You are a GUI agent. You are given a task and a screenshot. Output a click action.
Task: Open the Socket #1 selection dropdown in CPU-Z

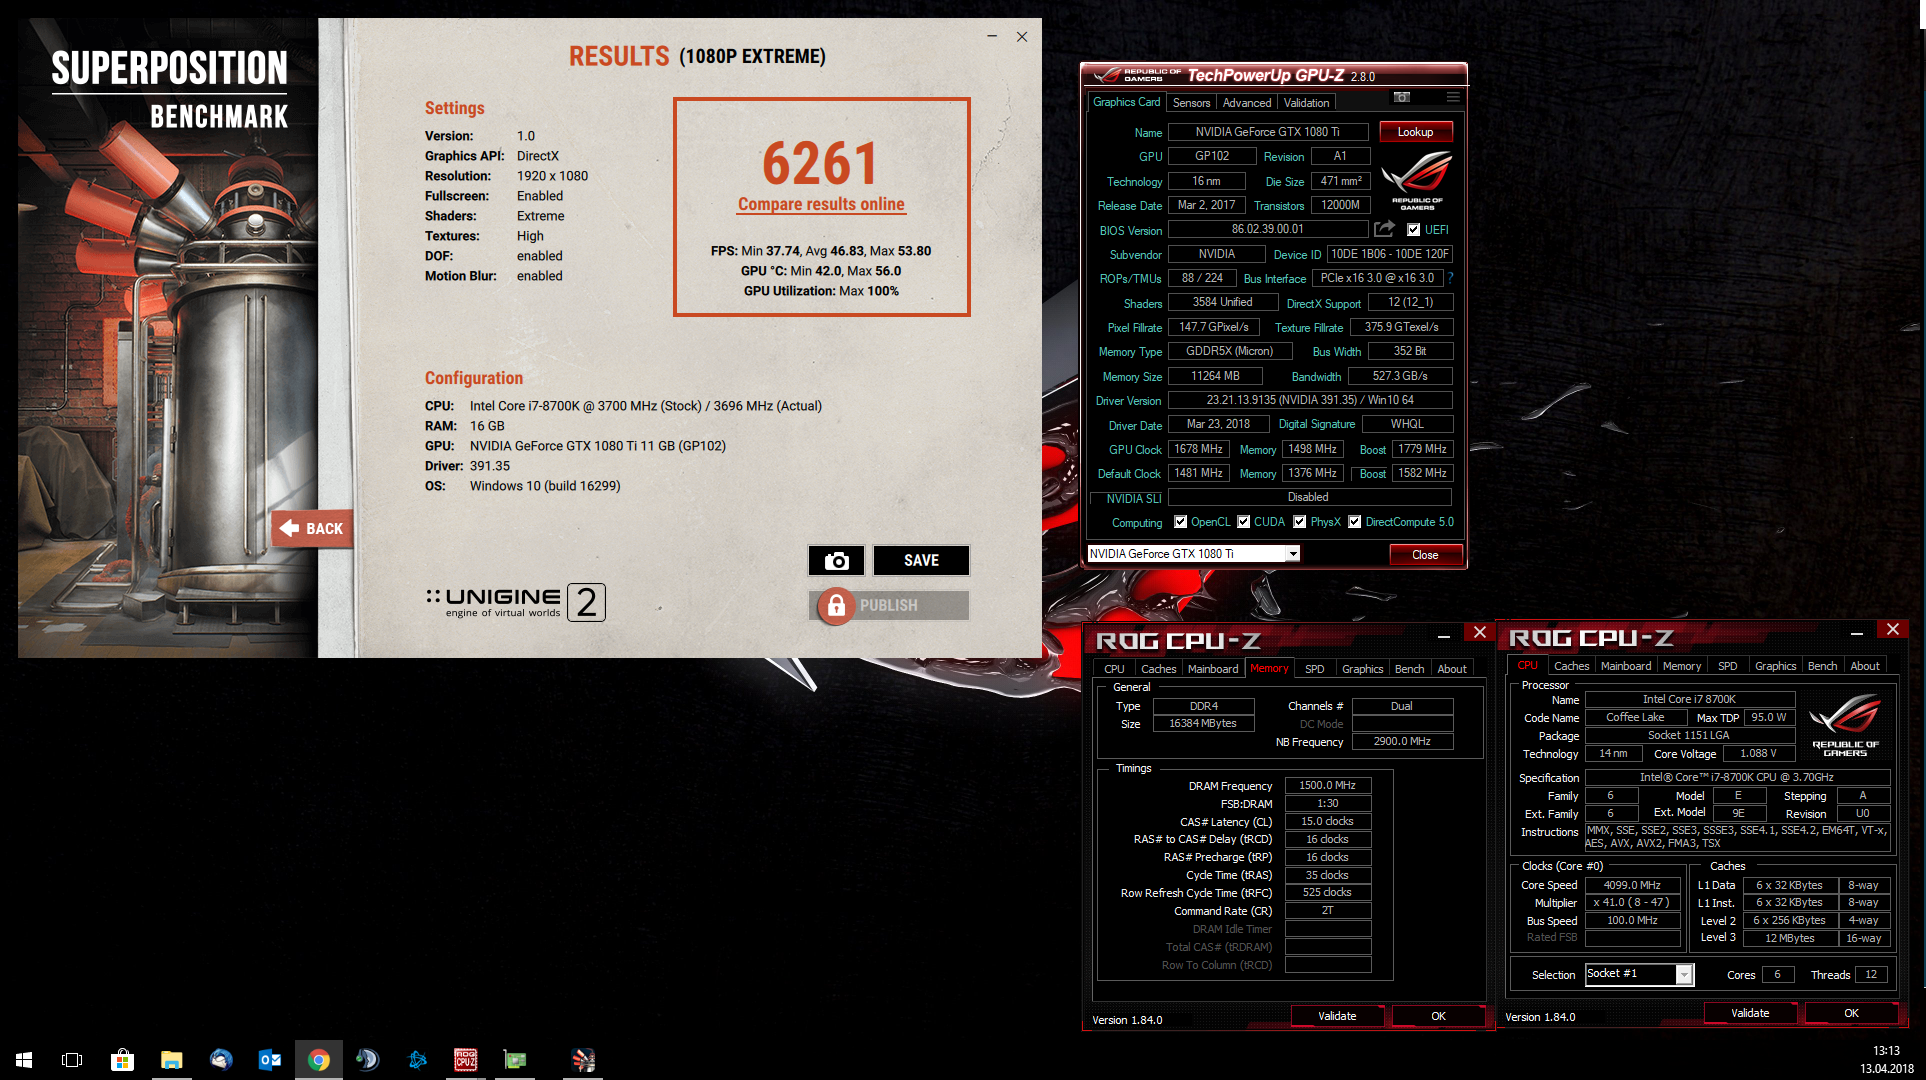(x=1684, y=975)
